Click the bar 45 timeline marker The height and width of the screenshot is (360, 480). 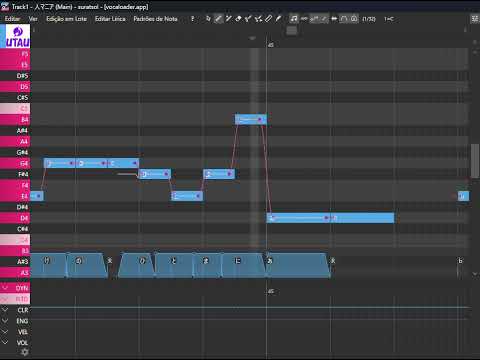tap(270, 45)
